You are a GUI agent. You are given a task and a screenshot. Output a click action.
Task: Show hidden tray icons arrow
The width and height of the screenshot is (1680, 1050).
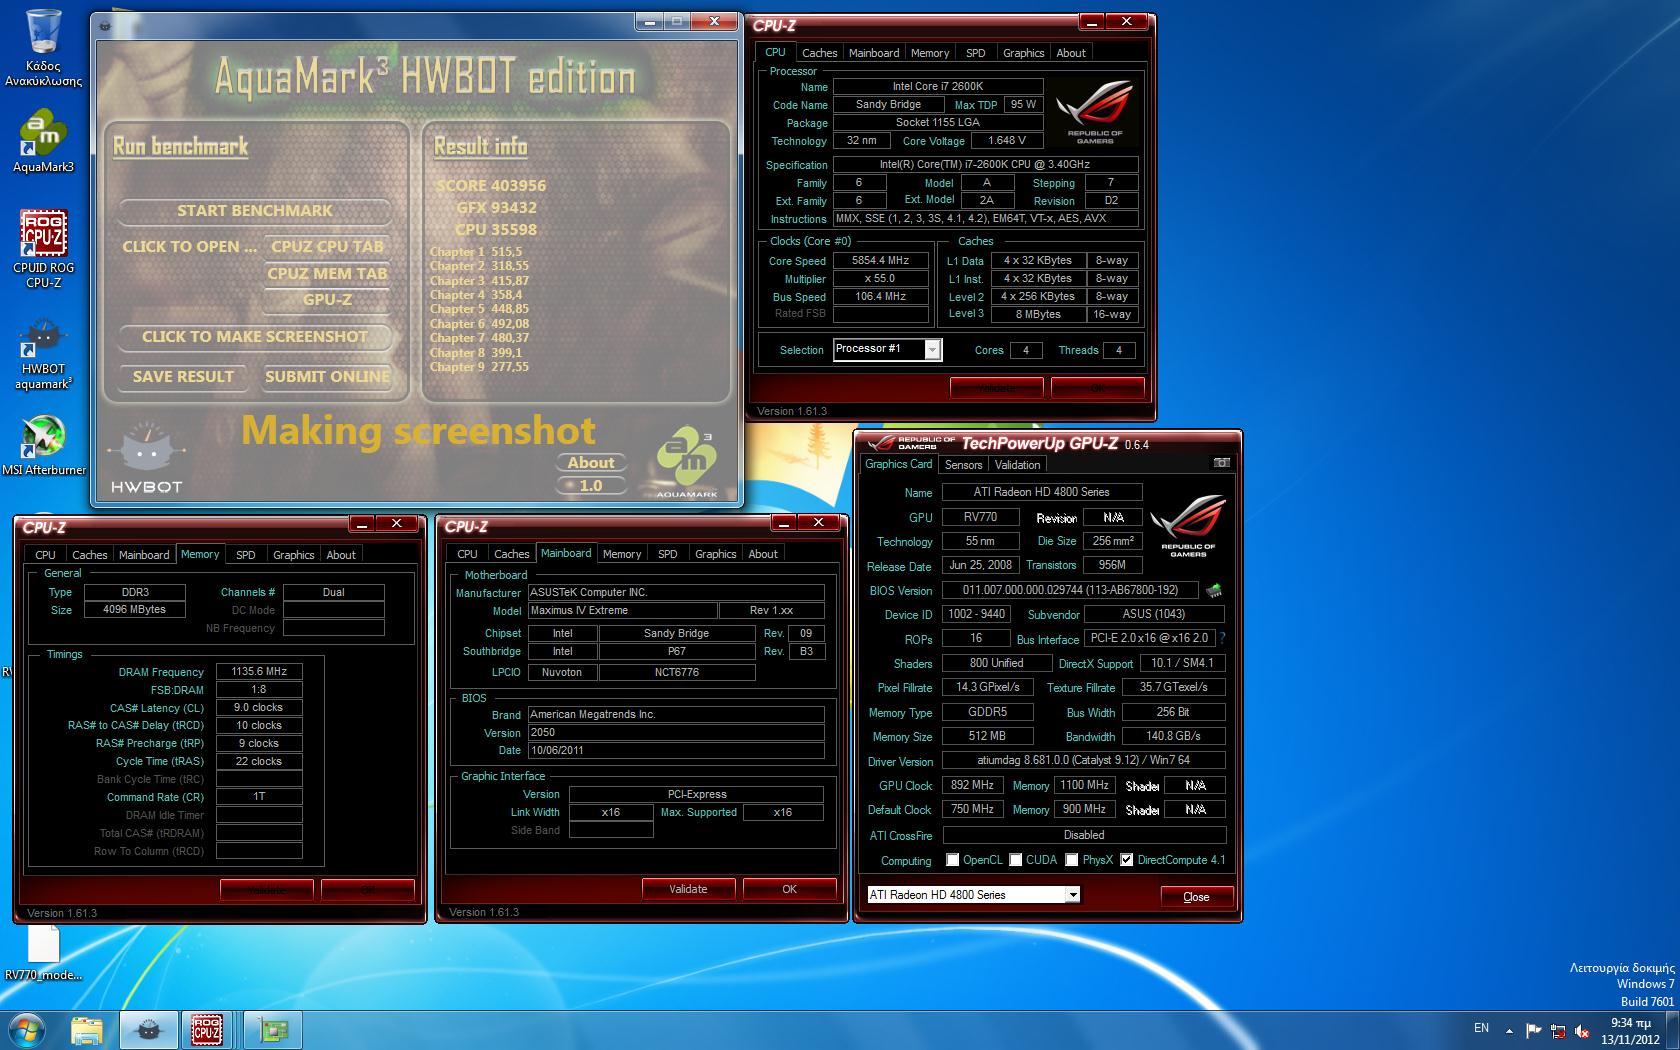(1509, 1029)
